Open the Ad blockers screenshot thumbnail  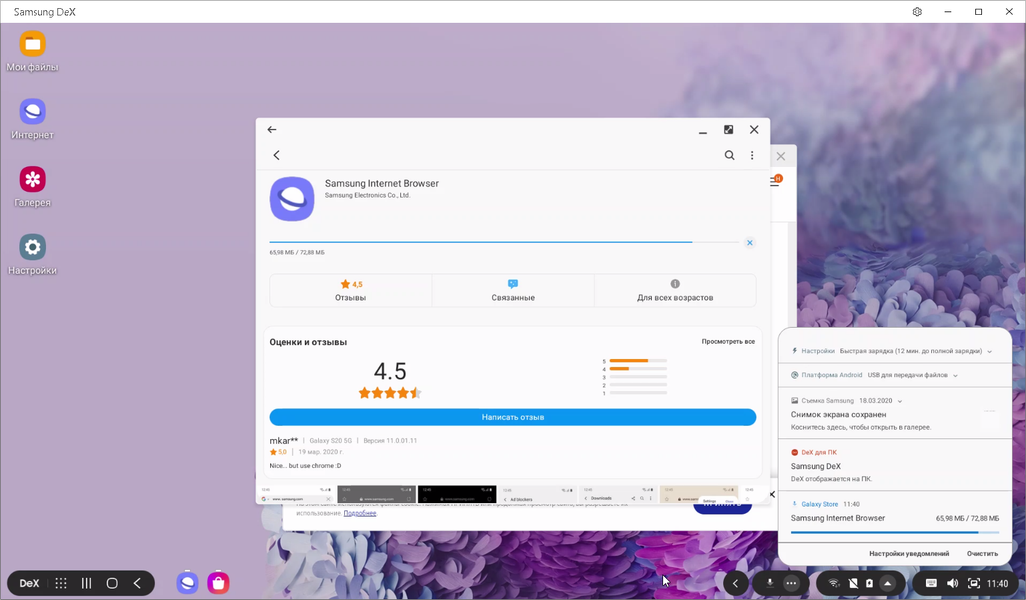coord(538,495)
